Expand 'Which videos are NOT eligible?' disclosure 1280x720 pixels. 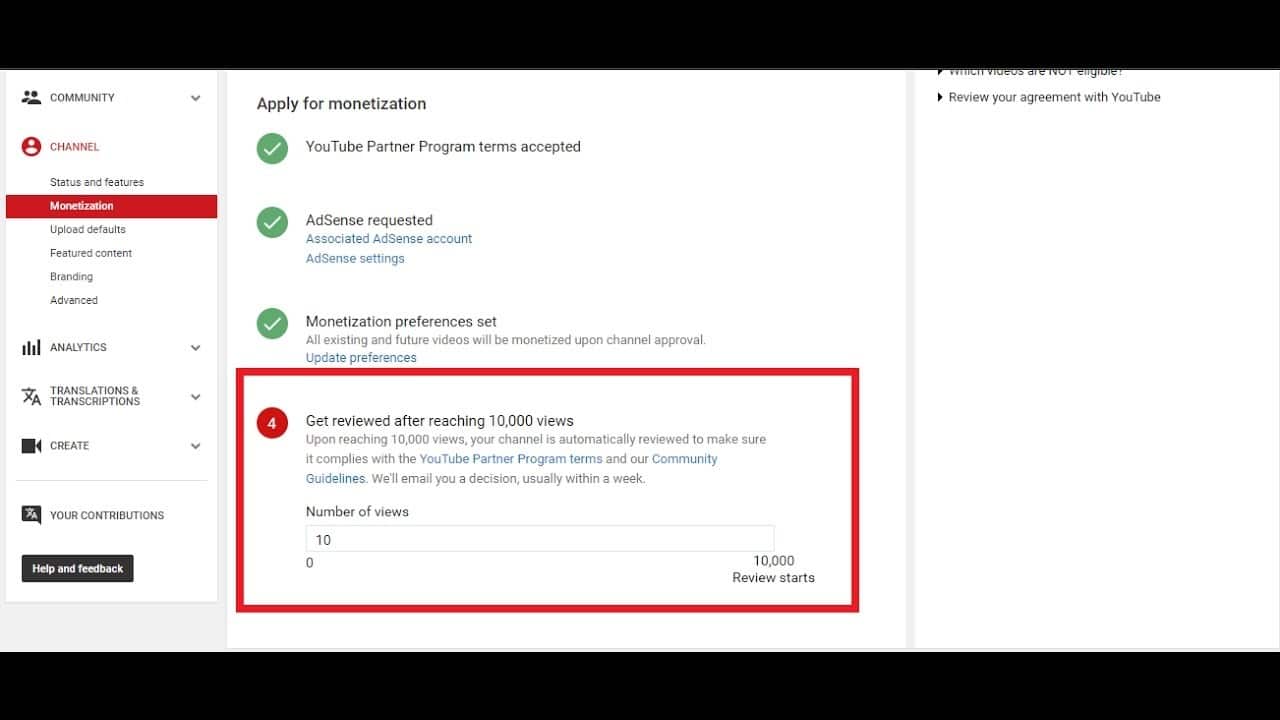(1035, 70)
